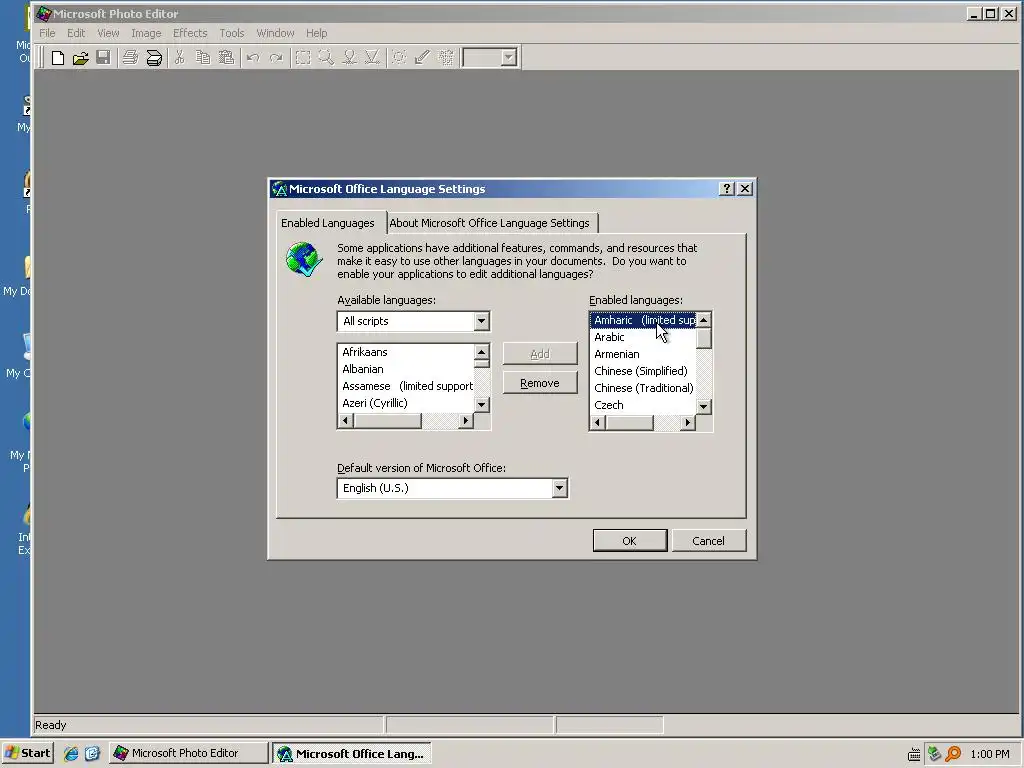Select Albanian in available languages list

tap(406, 369)
